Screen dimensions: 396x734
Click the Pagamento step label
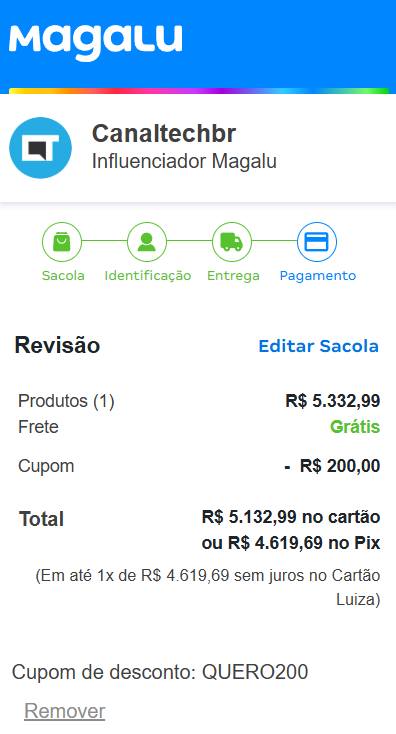(x=318, y=276)
